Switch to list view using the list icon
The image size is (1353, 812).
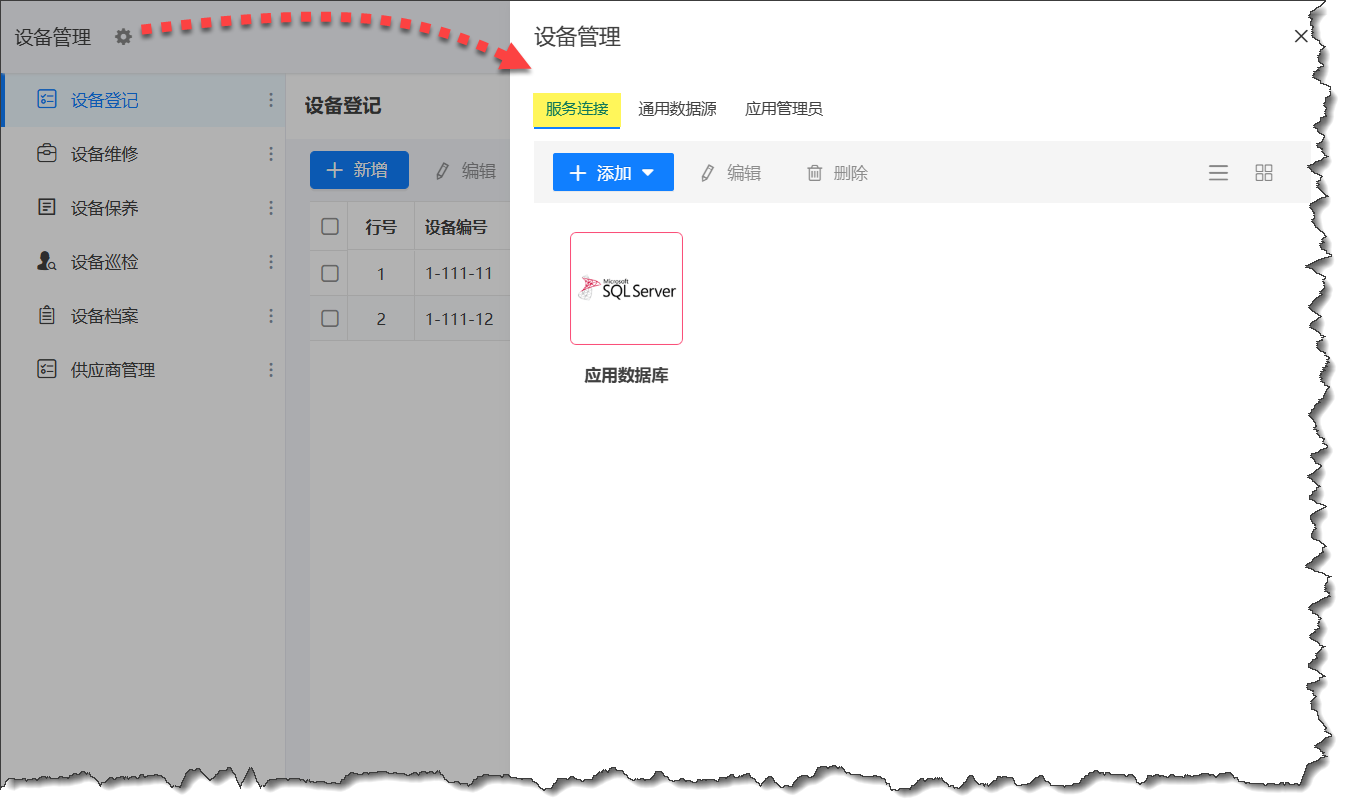tap(1218, 172)
